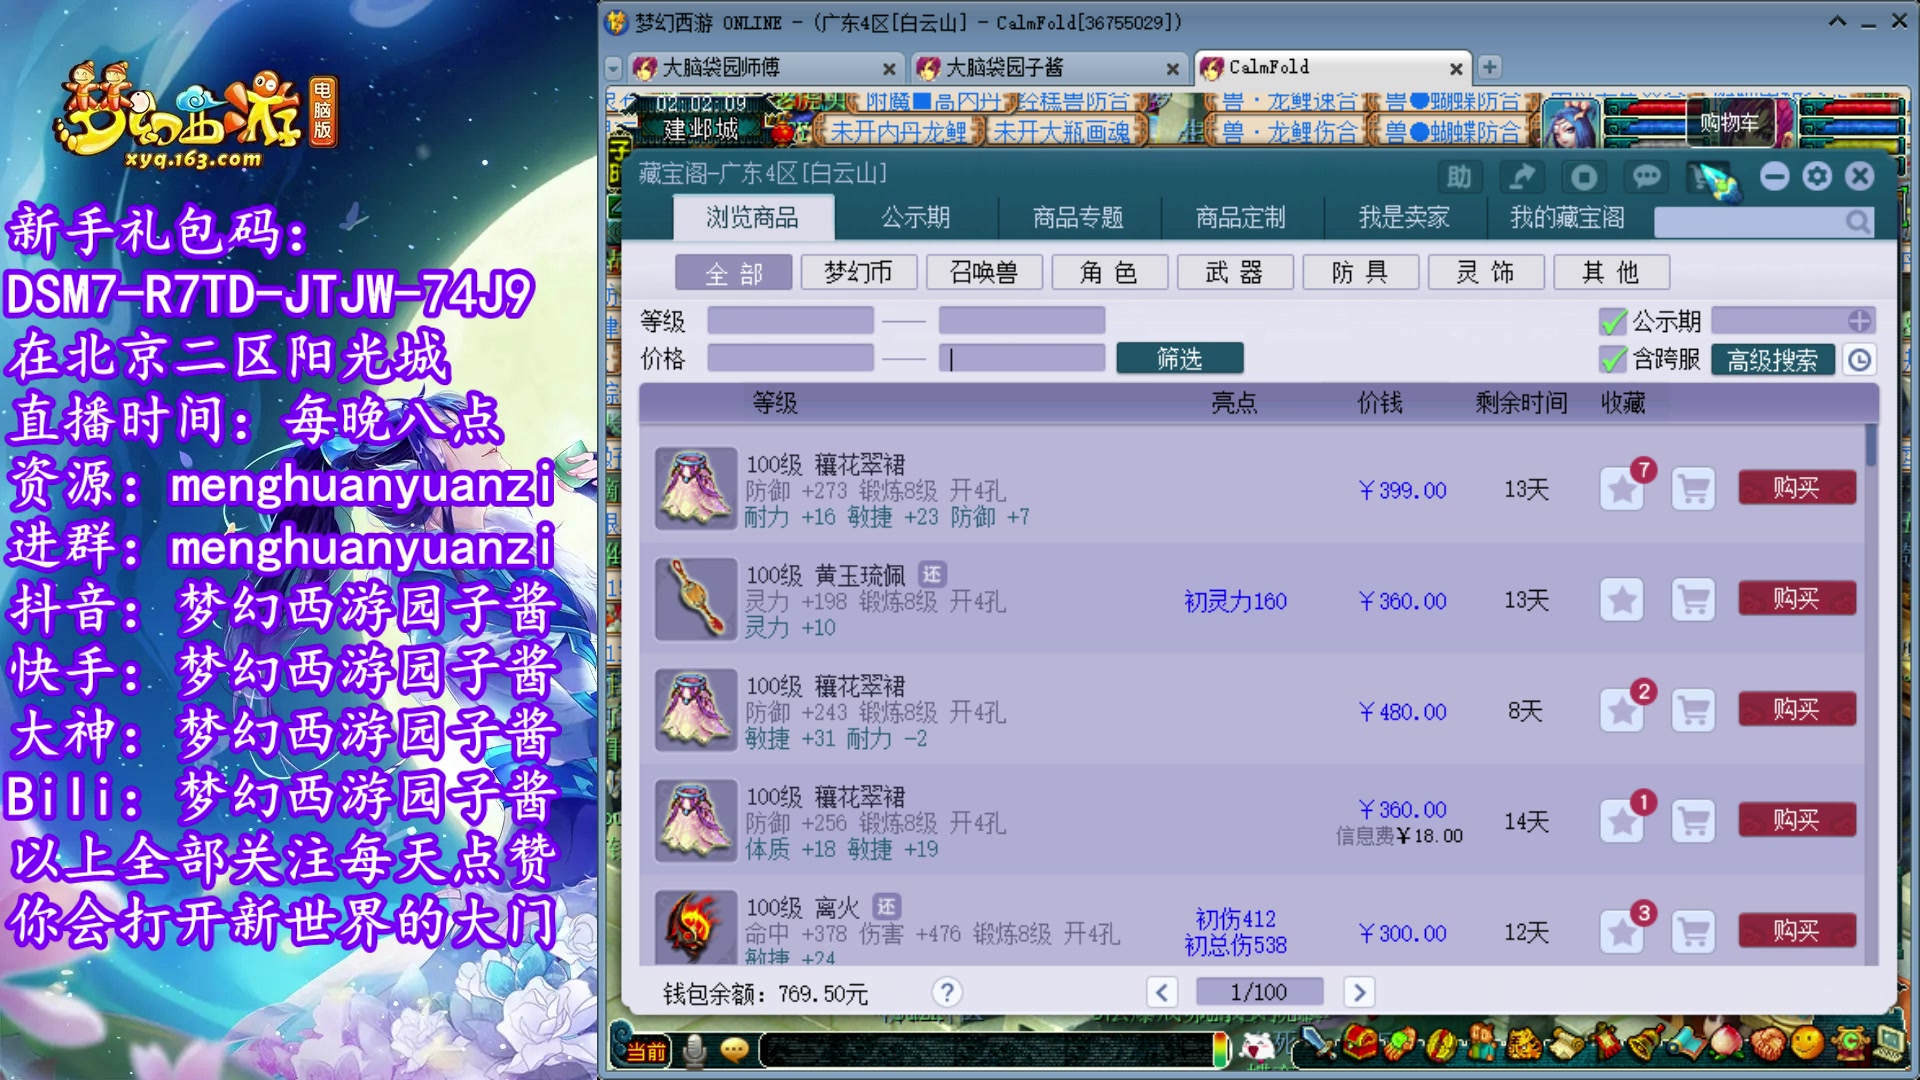Select the 浏览商品 tab
The height and width of the screenshot is (1080, 1920).
coord(753,217)
